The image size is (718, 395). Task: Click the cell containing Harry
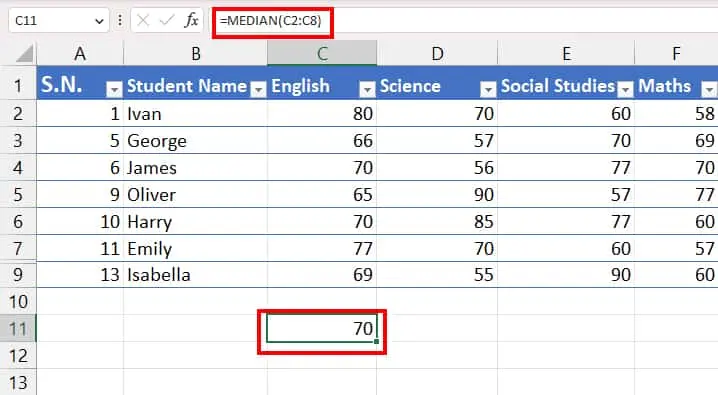pyautogui.click(x=196, y=222)
